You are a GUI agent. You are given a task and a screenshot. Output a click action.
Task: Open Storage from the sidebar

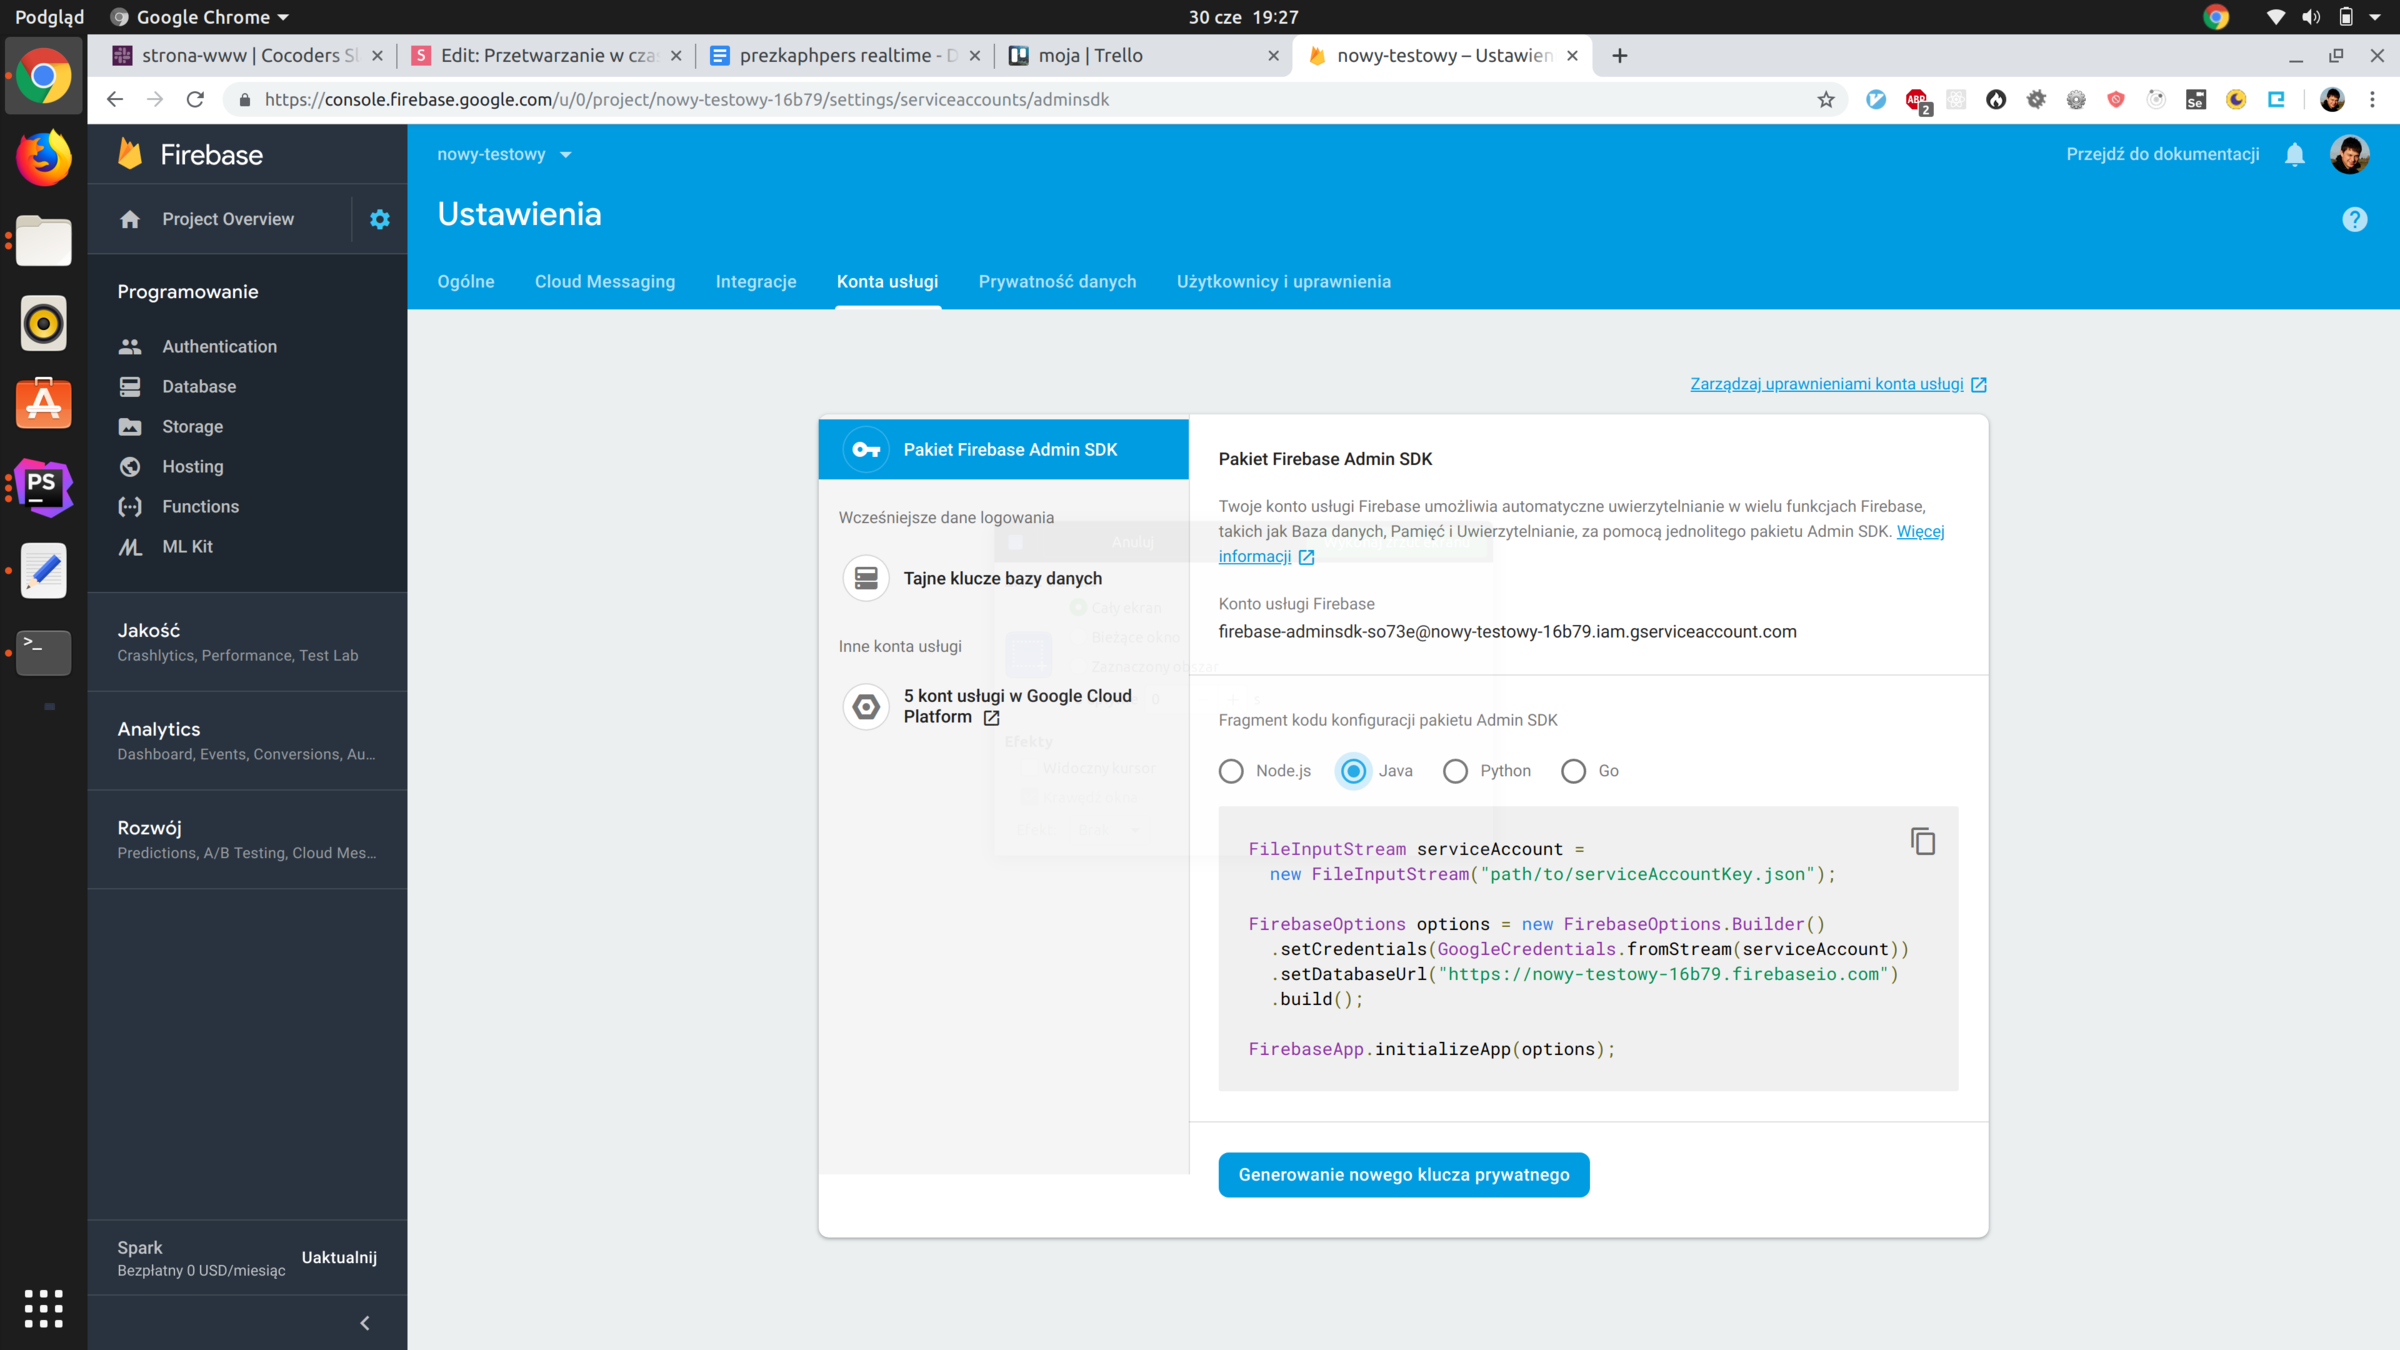[x=192, y=426]
